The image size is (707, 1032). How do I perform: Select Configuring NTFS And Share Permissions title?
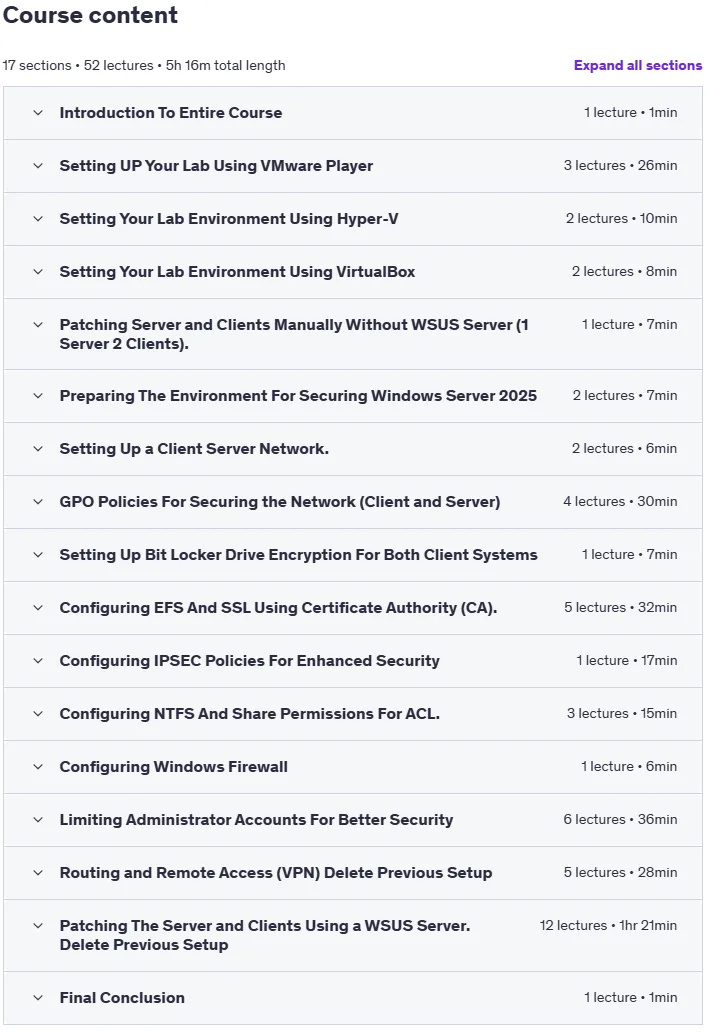[x=249, y=713]
